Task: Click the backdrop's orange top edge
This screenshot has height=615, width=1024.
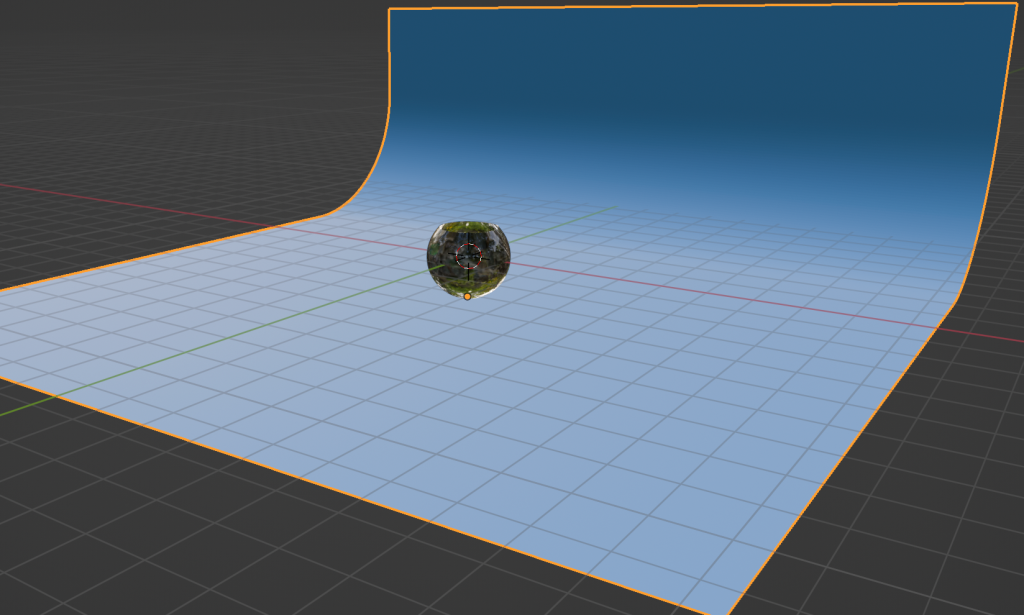Action: (x=700, y=6)
